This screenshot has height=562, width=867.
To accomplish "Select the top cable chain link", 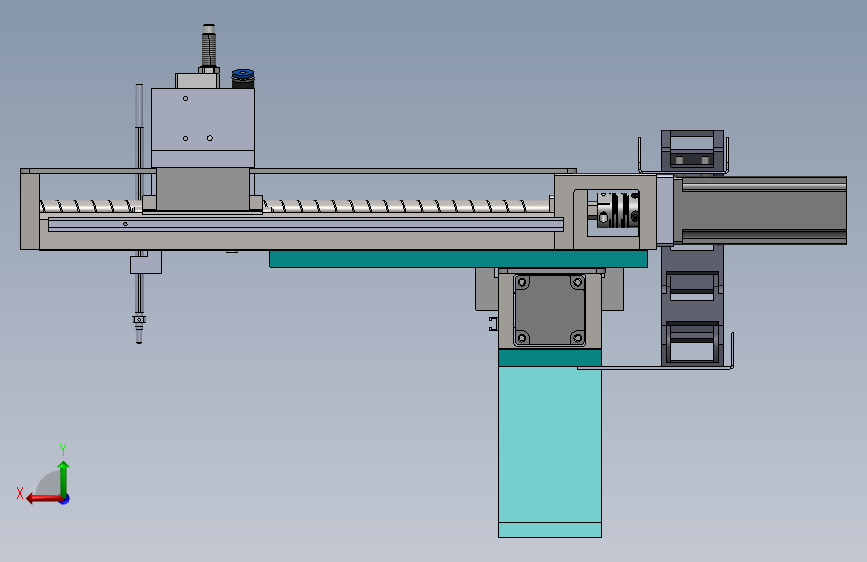I will point(692,150).
